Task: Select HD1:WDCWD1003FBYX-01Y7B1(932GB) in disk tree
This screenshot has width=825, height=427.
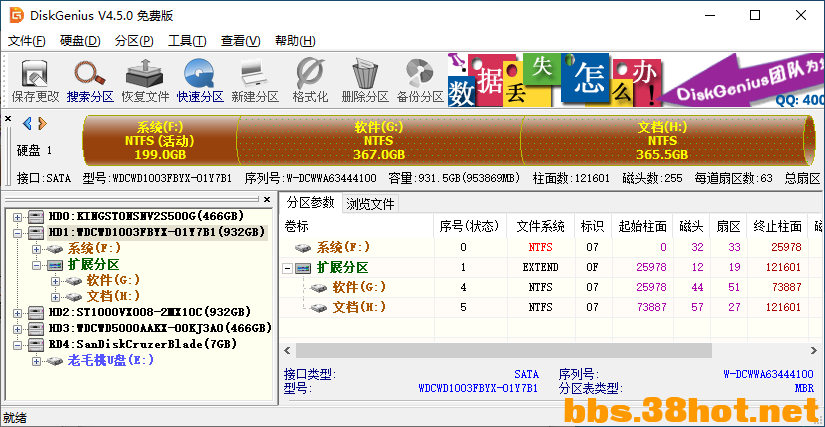Action: coord(157,232)
